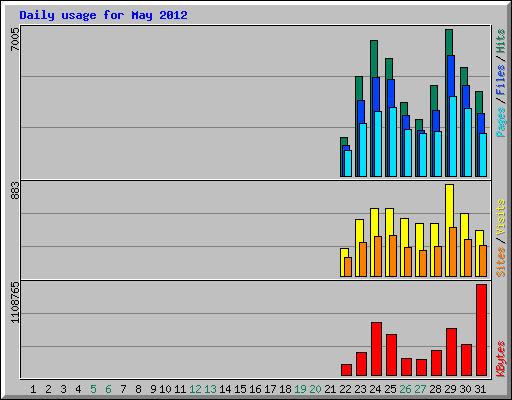Click the 1108765 y-axis value
Screen dimensions: 512x400
[15, 303]
